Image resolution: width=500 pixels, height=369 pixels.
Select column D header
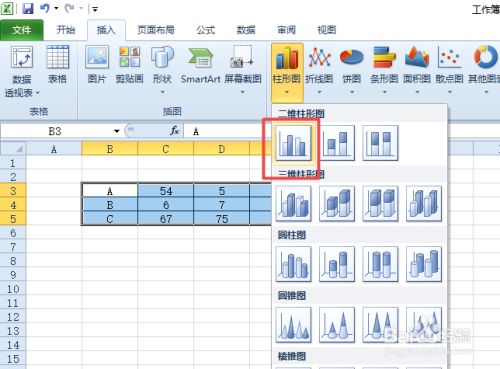pyautogui.click(x=222, y=149)
